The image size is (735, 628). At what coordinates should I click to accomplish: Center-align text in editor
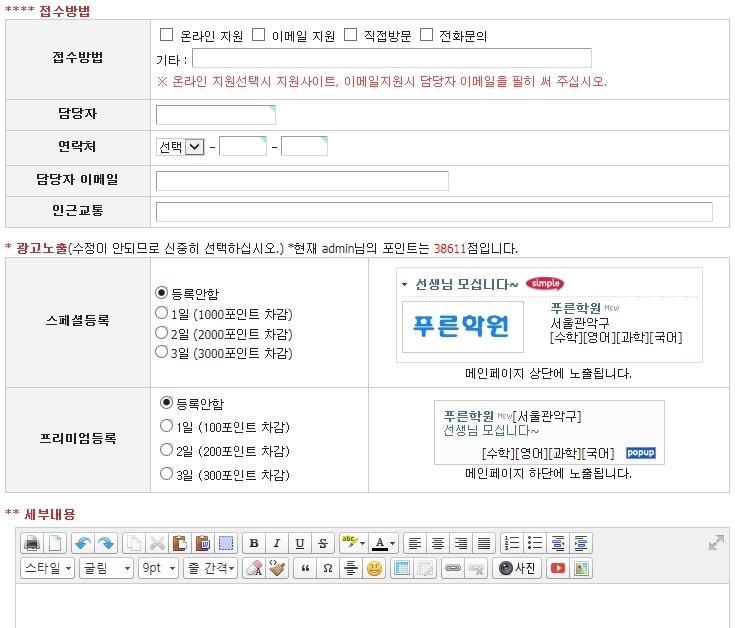(438, 543)
